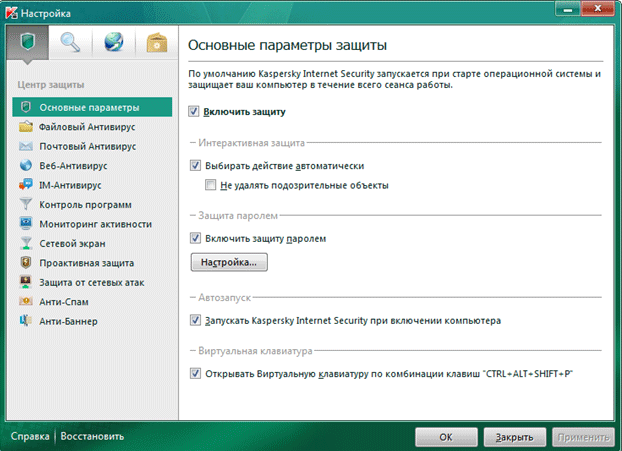
Task: Click the folder icon for Файловый Антивирус
Action: pos(26,127)
